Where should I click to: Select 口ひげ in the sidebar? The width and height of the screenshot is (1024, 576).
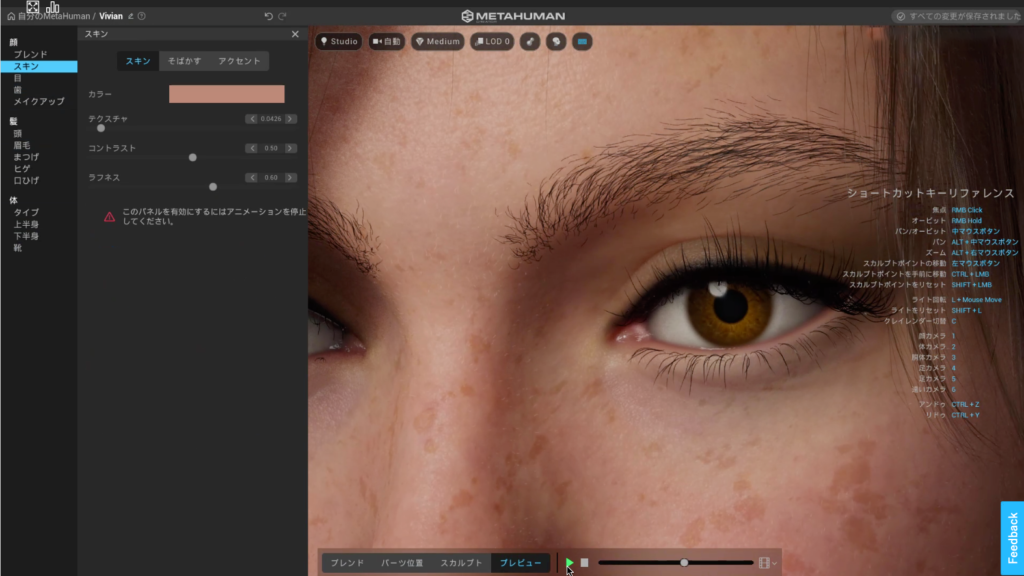click(26, 180)
